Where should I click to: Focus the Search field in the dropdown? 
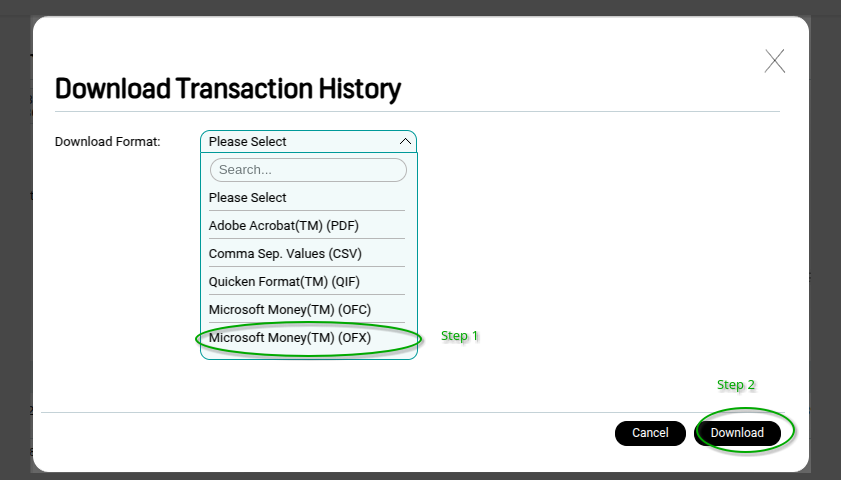[x=308, y=170]
